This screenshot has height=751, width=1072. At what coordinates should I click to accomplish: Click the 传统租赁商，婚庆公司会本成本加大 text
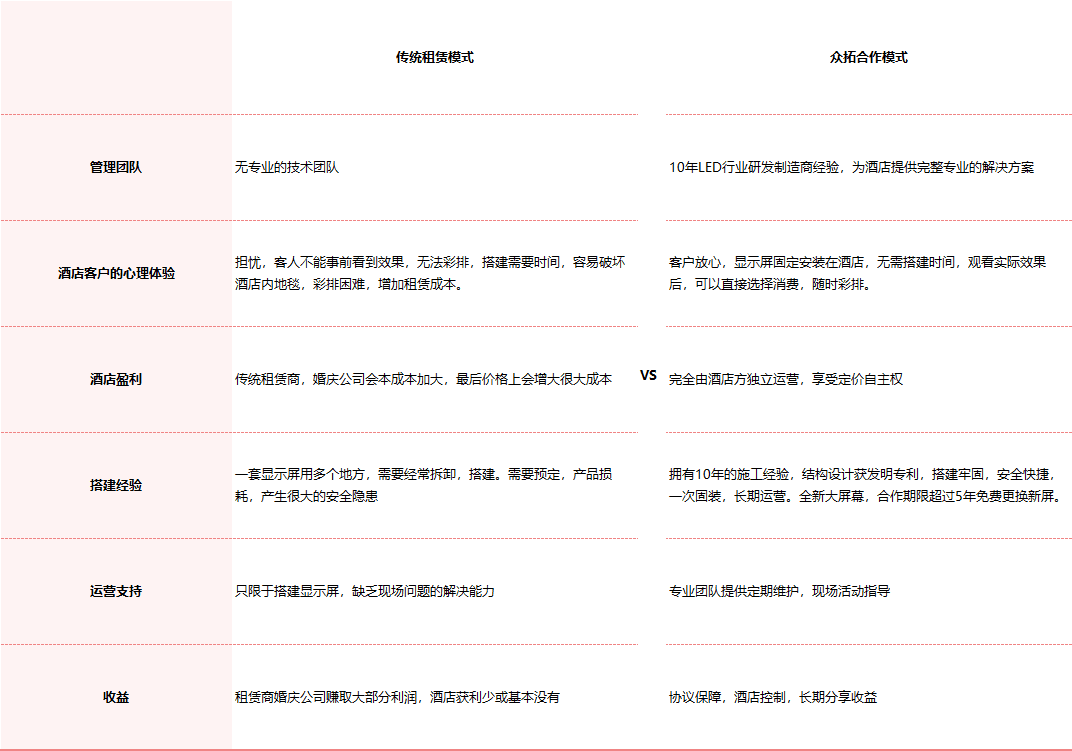coord(423,380)
